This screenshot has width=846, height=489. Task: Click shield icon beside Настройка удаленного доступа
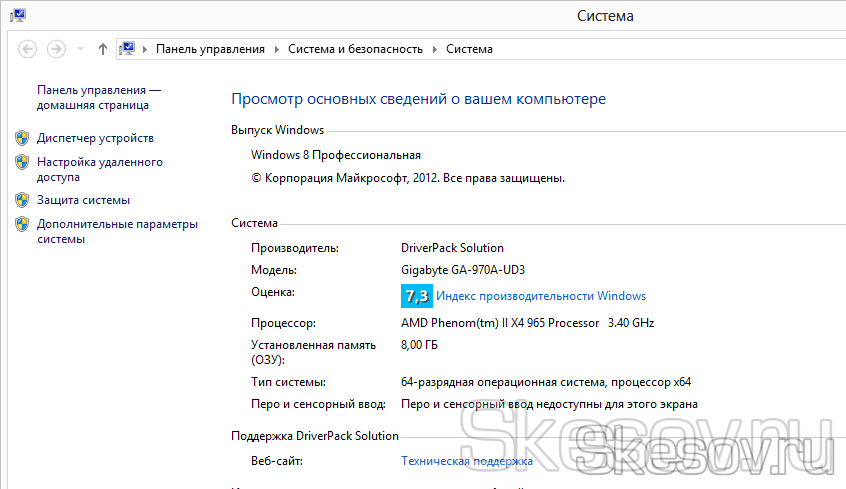point(22,162)
